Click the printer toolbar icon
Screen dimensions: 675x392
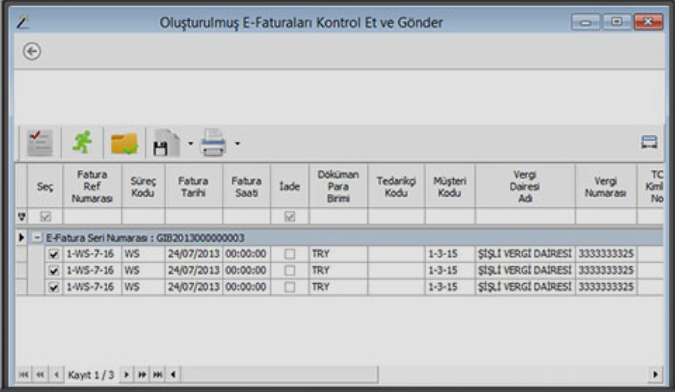tap(213, 142)
